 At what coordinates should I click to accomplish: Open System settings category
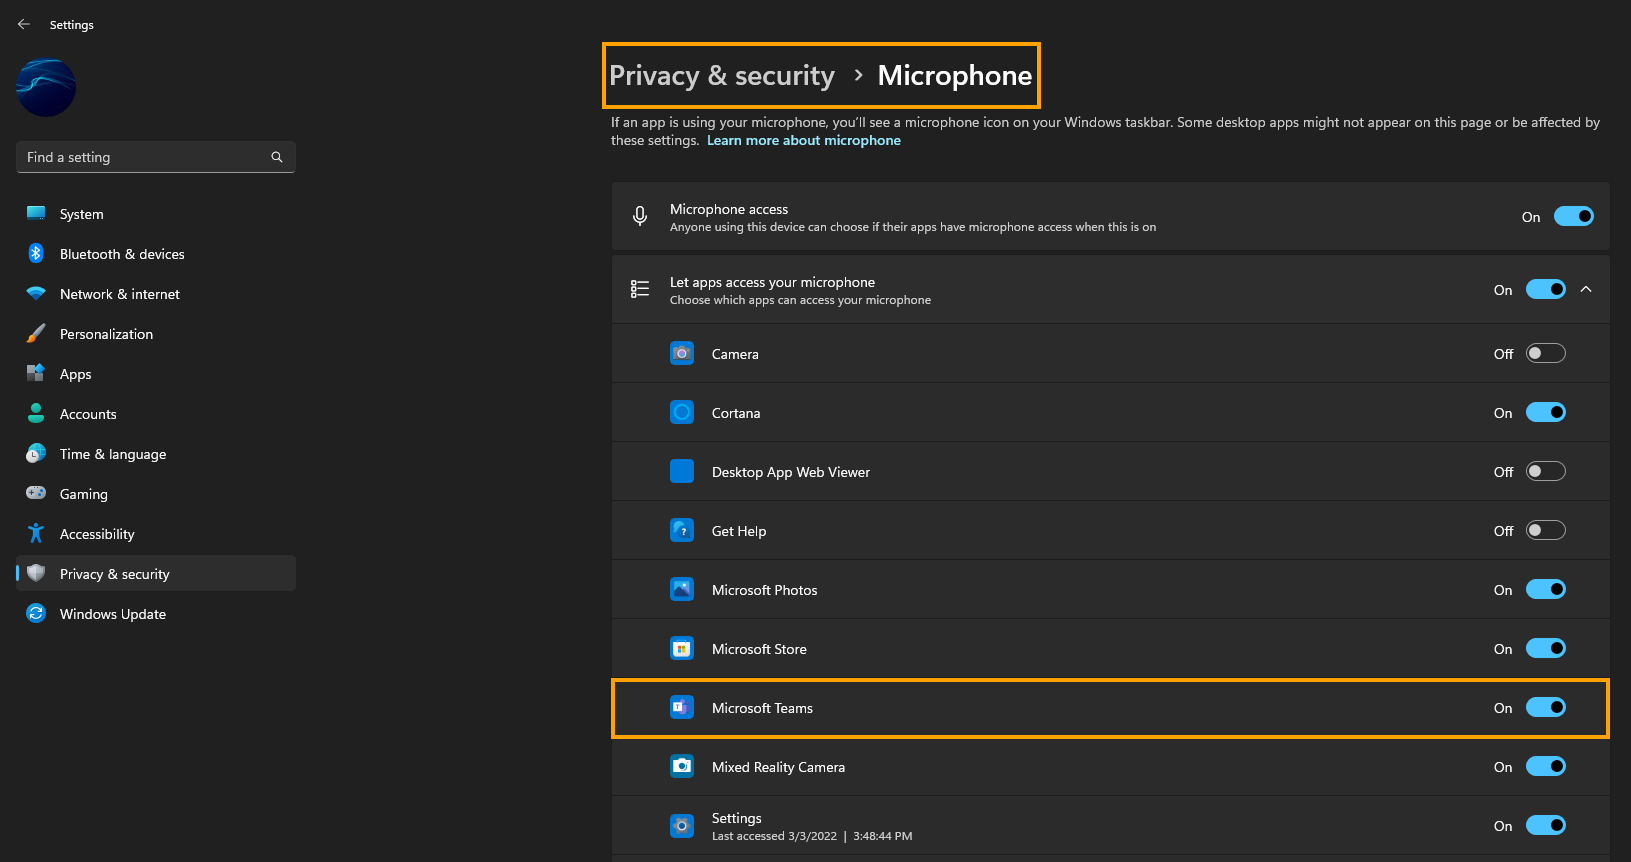click(156, 214)
